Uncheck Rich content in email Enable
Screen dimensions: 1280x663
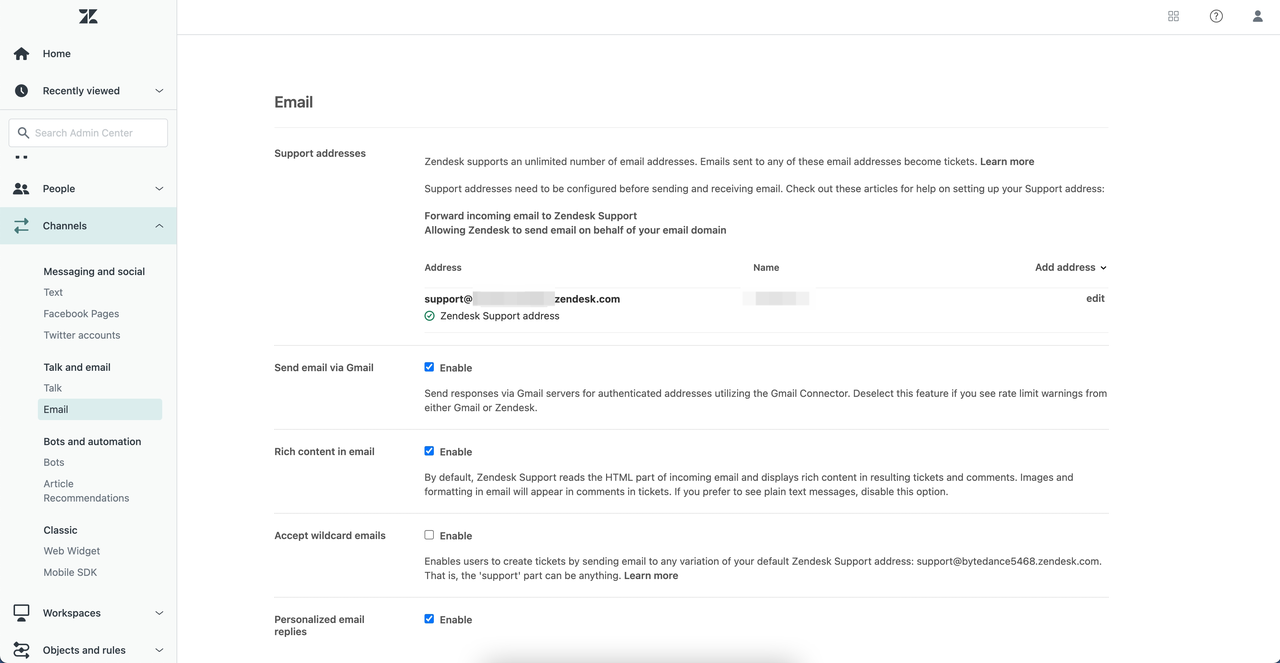tap(429, 451)
